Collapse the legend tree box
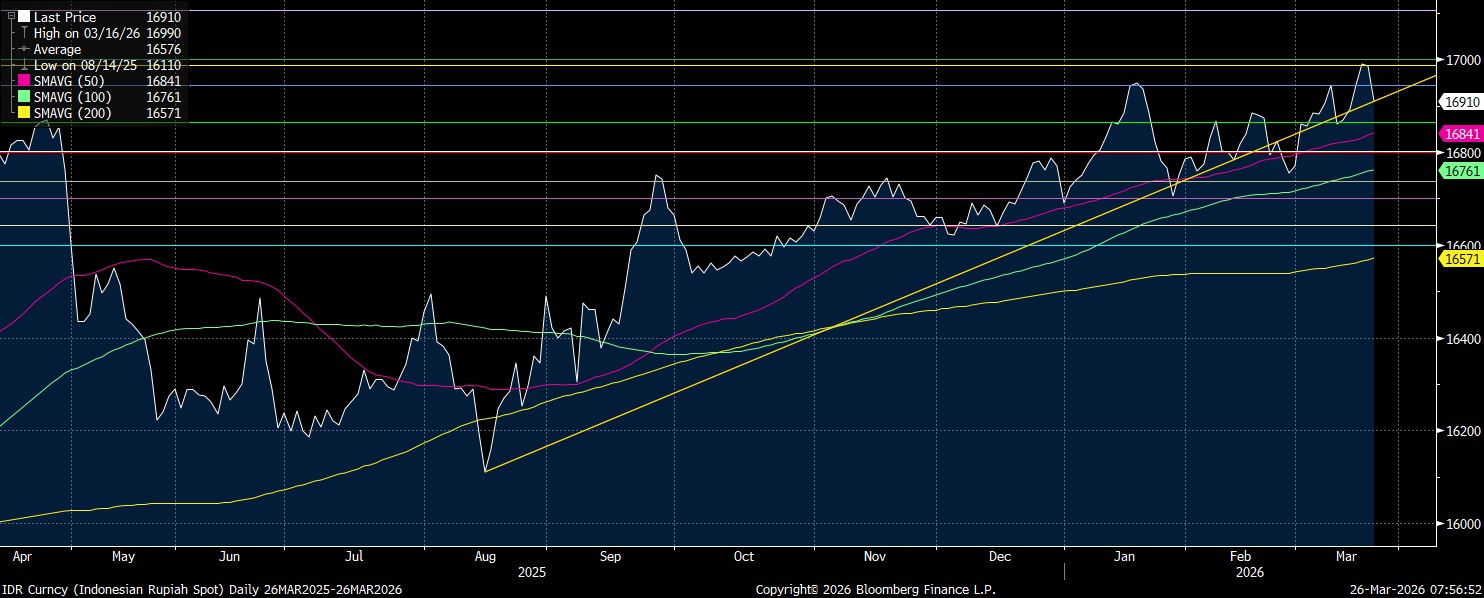 11,16
